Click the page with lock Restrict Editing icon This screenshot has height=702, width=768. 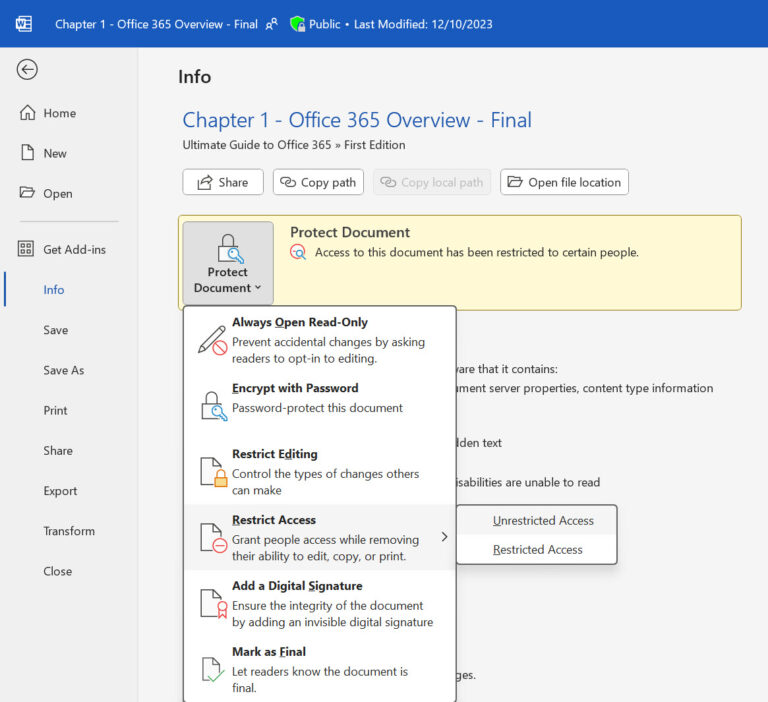pos(214,472)
